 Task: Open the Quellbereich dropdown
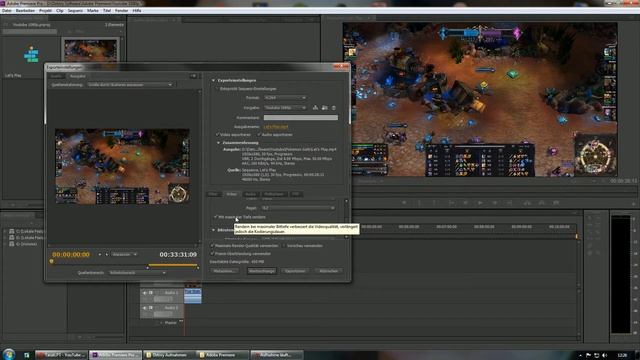pos(138,273)
